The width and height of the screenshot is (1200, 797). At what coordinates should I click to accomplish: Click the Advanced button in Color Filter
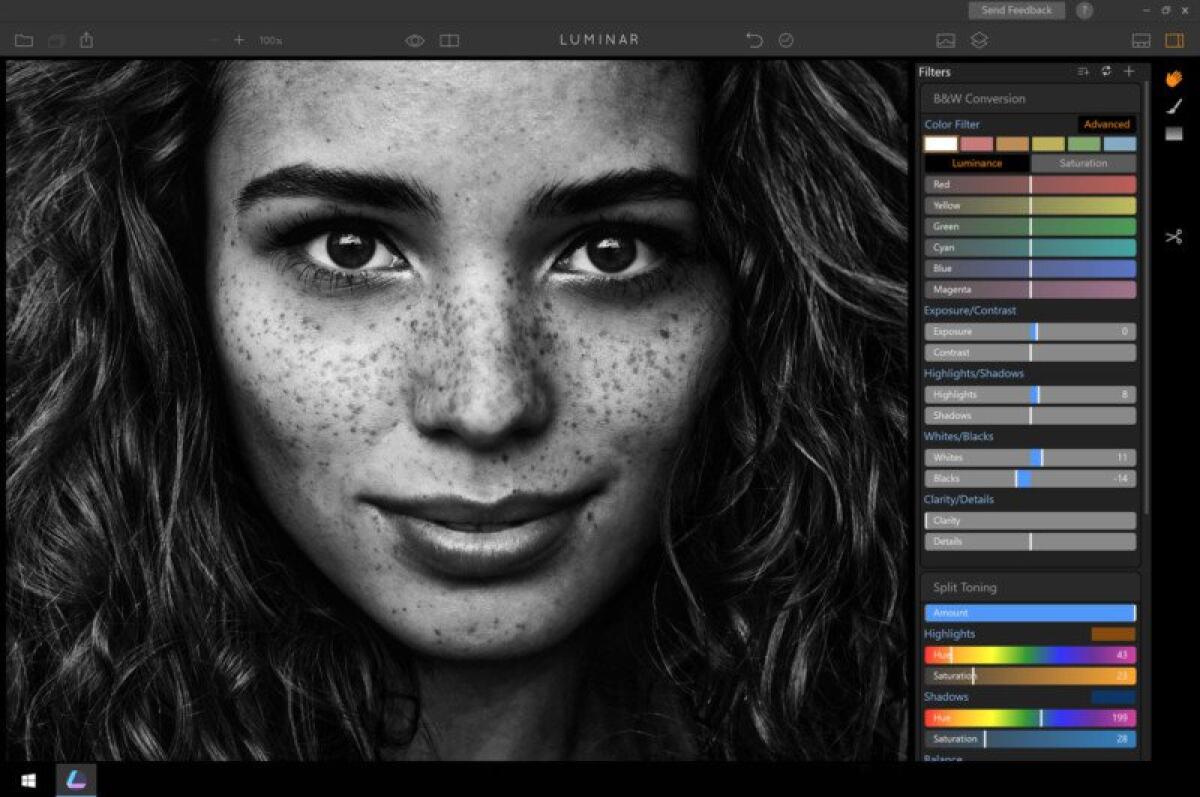pos(1108,124)
